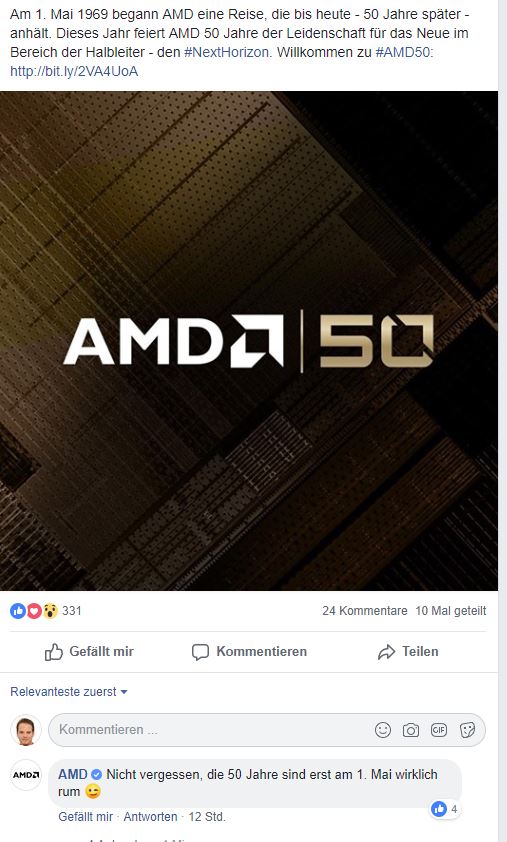Open the #AMD50 hashtag link
507x842 pixels.
(403, 53)
